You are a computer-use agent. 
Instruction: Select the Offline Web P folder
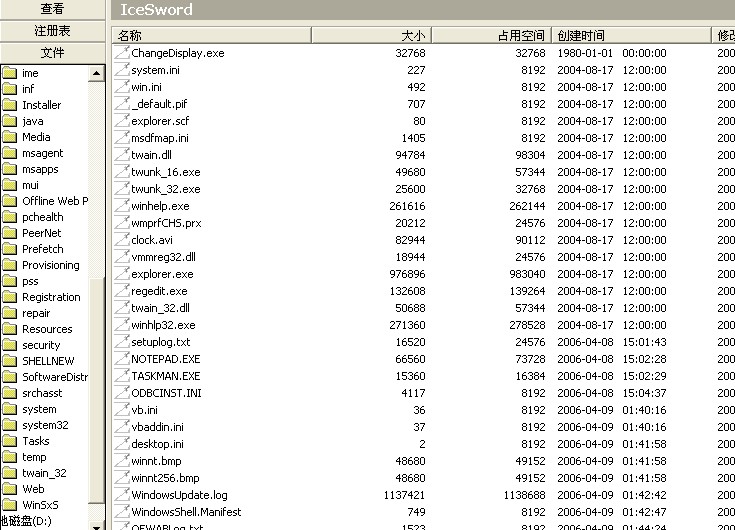click(55, 201)
